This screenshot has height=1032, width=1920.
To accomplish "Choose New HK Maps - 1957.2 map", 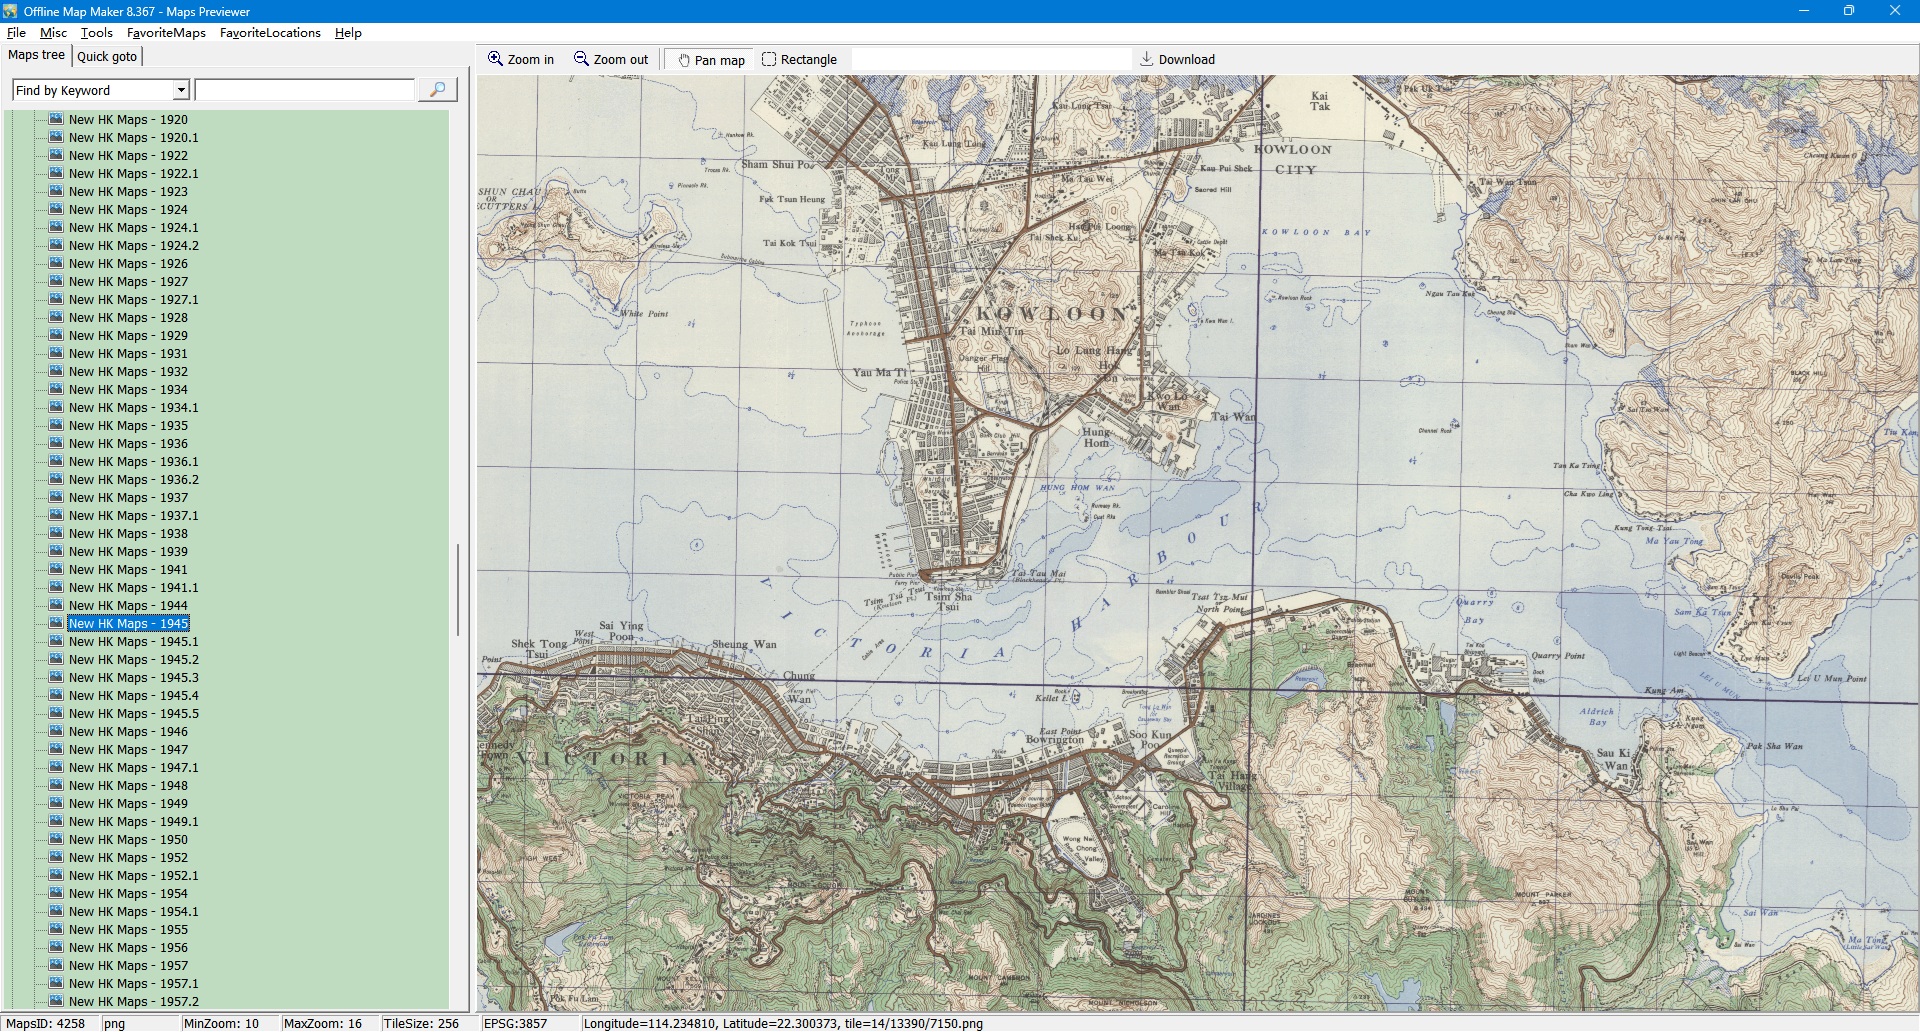I will (x=133, y=1001).
